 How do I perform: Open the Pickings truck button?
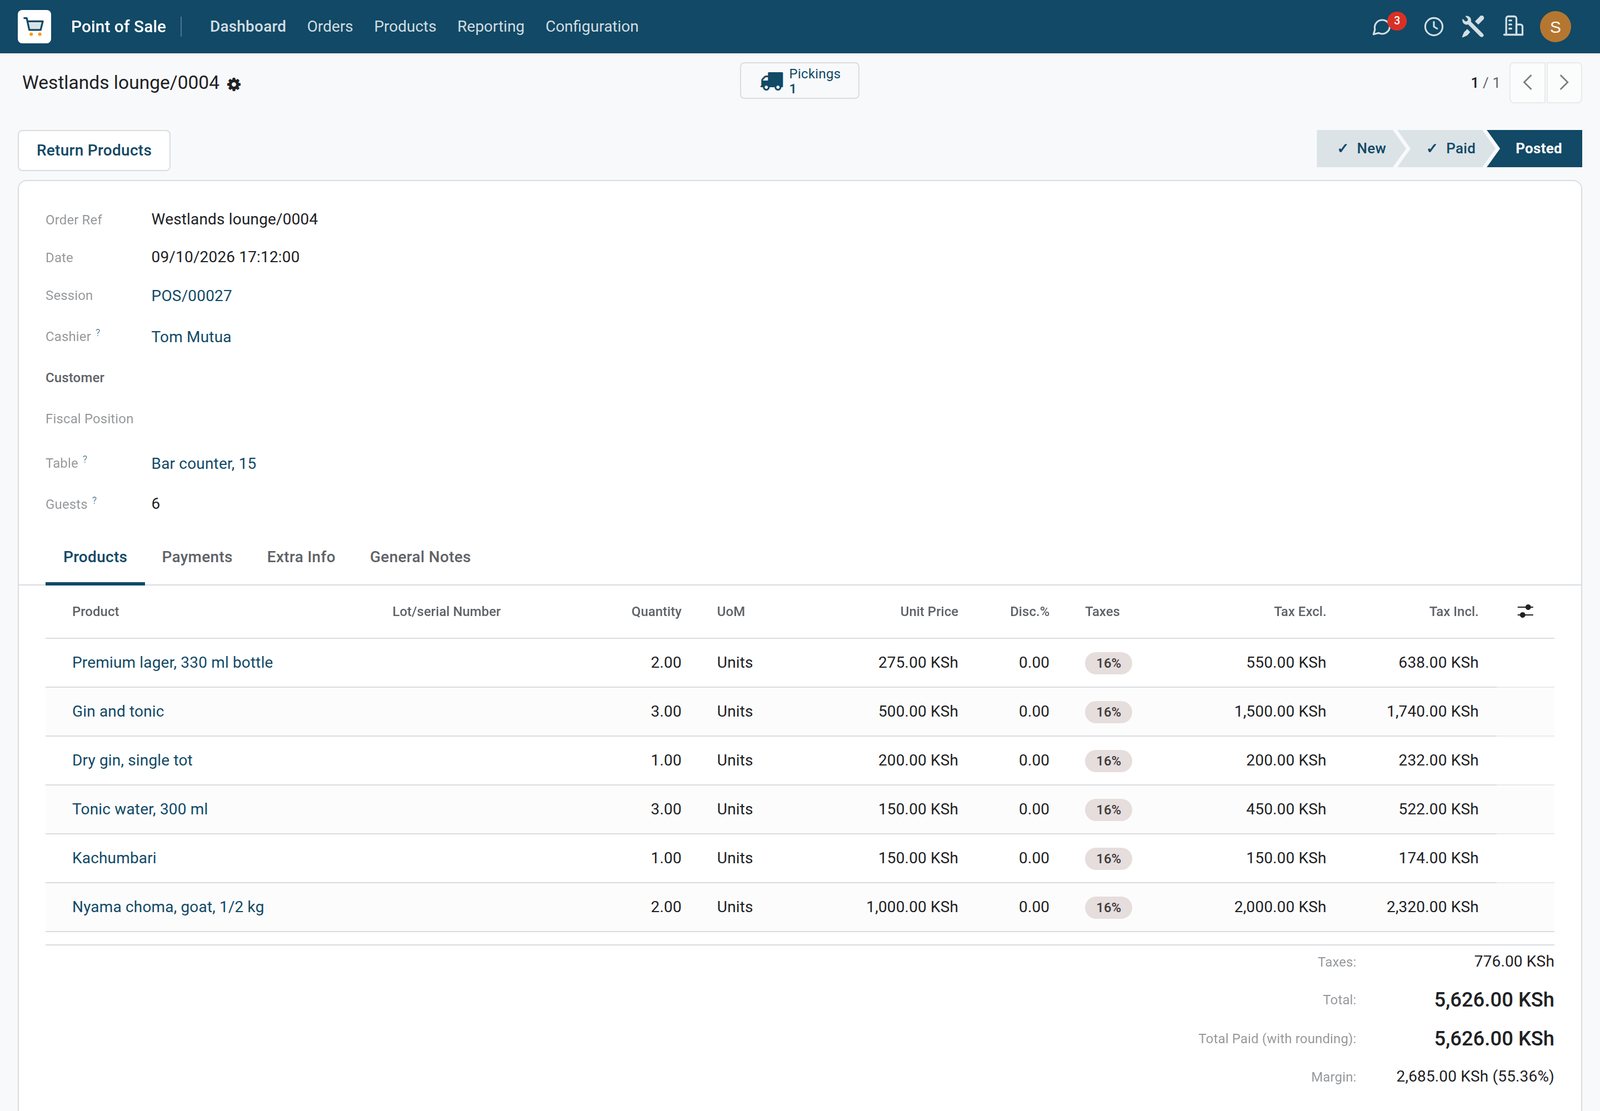pos(799,81)
